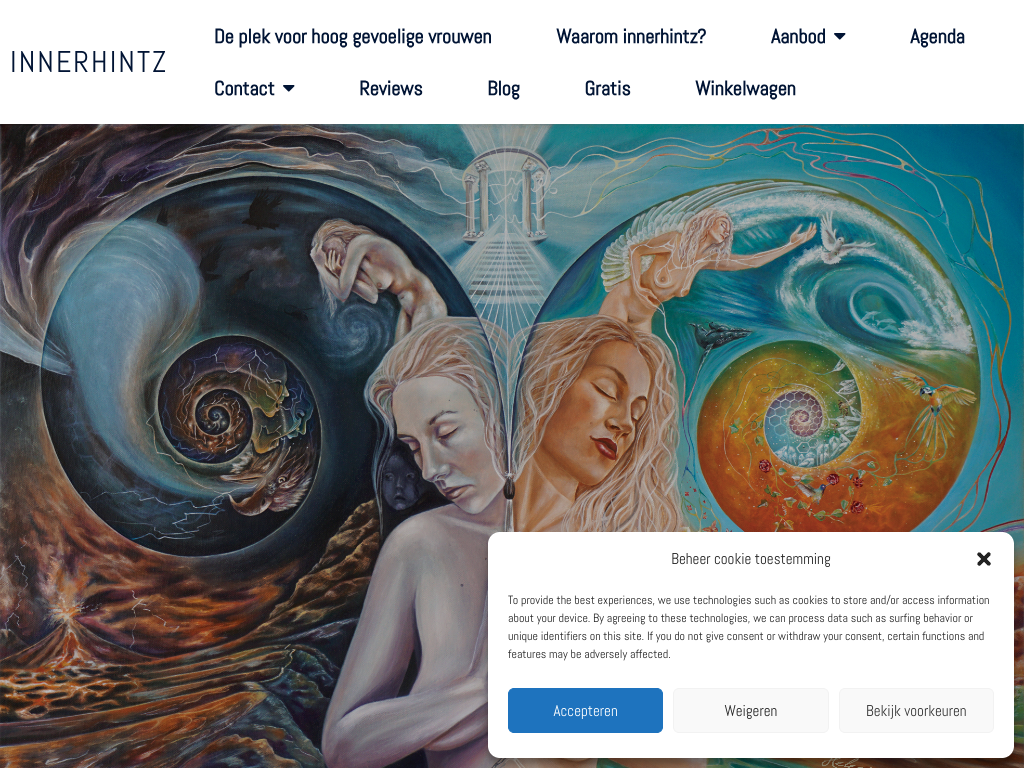The width and height of the screenshot is (1024, 768).
Task: View the Winkelwagen shopping cart
Action: click(745, 88)
